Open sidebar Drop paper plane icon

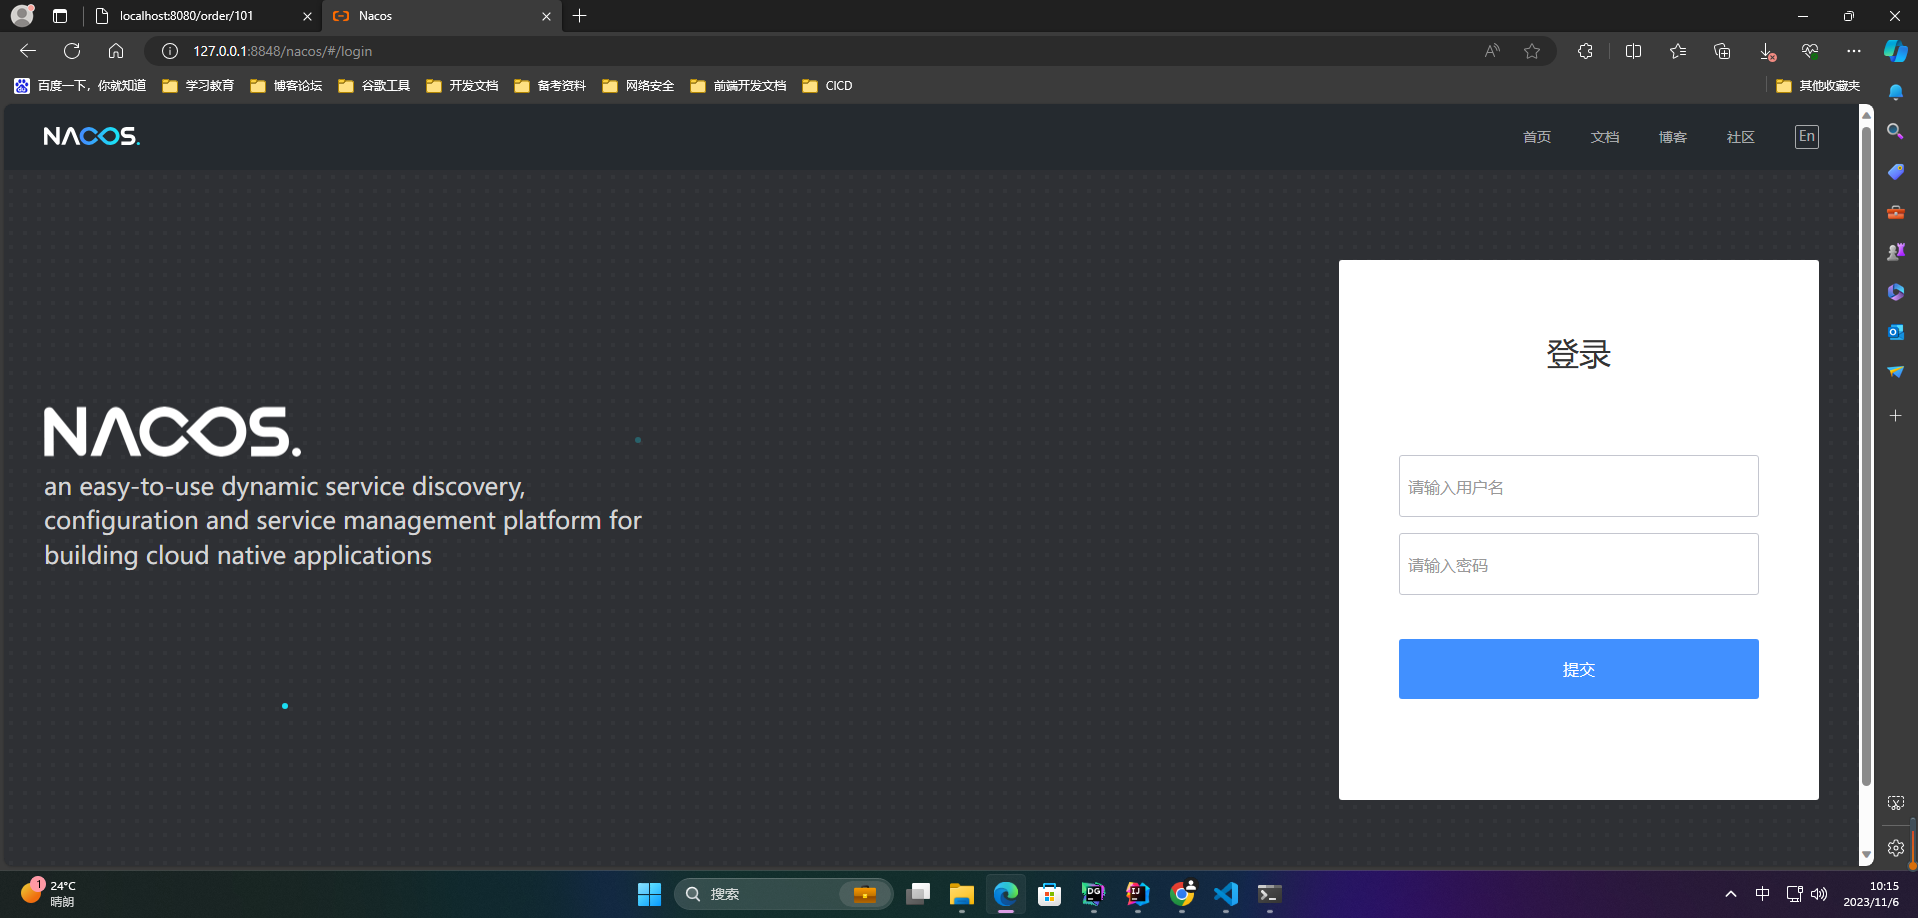(x=1895, y=372)
